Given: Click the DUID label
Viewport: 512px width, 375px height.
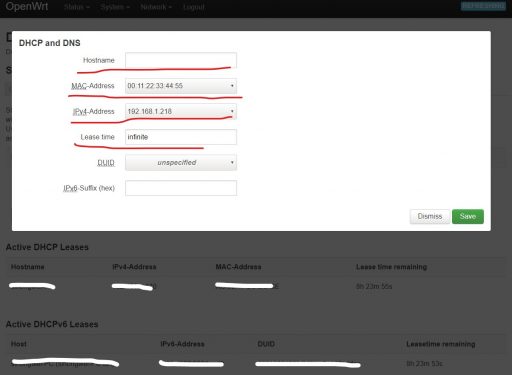Looking at the screenshot, I should [106, 163].
